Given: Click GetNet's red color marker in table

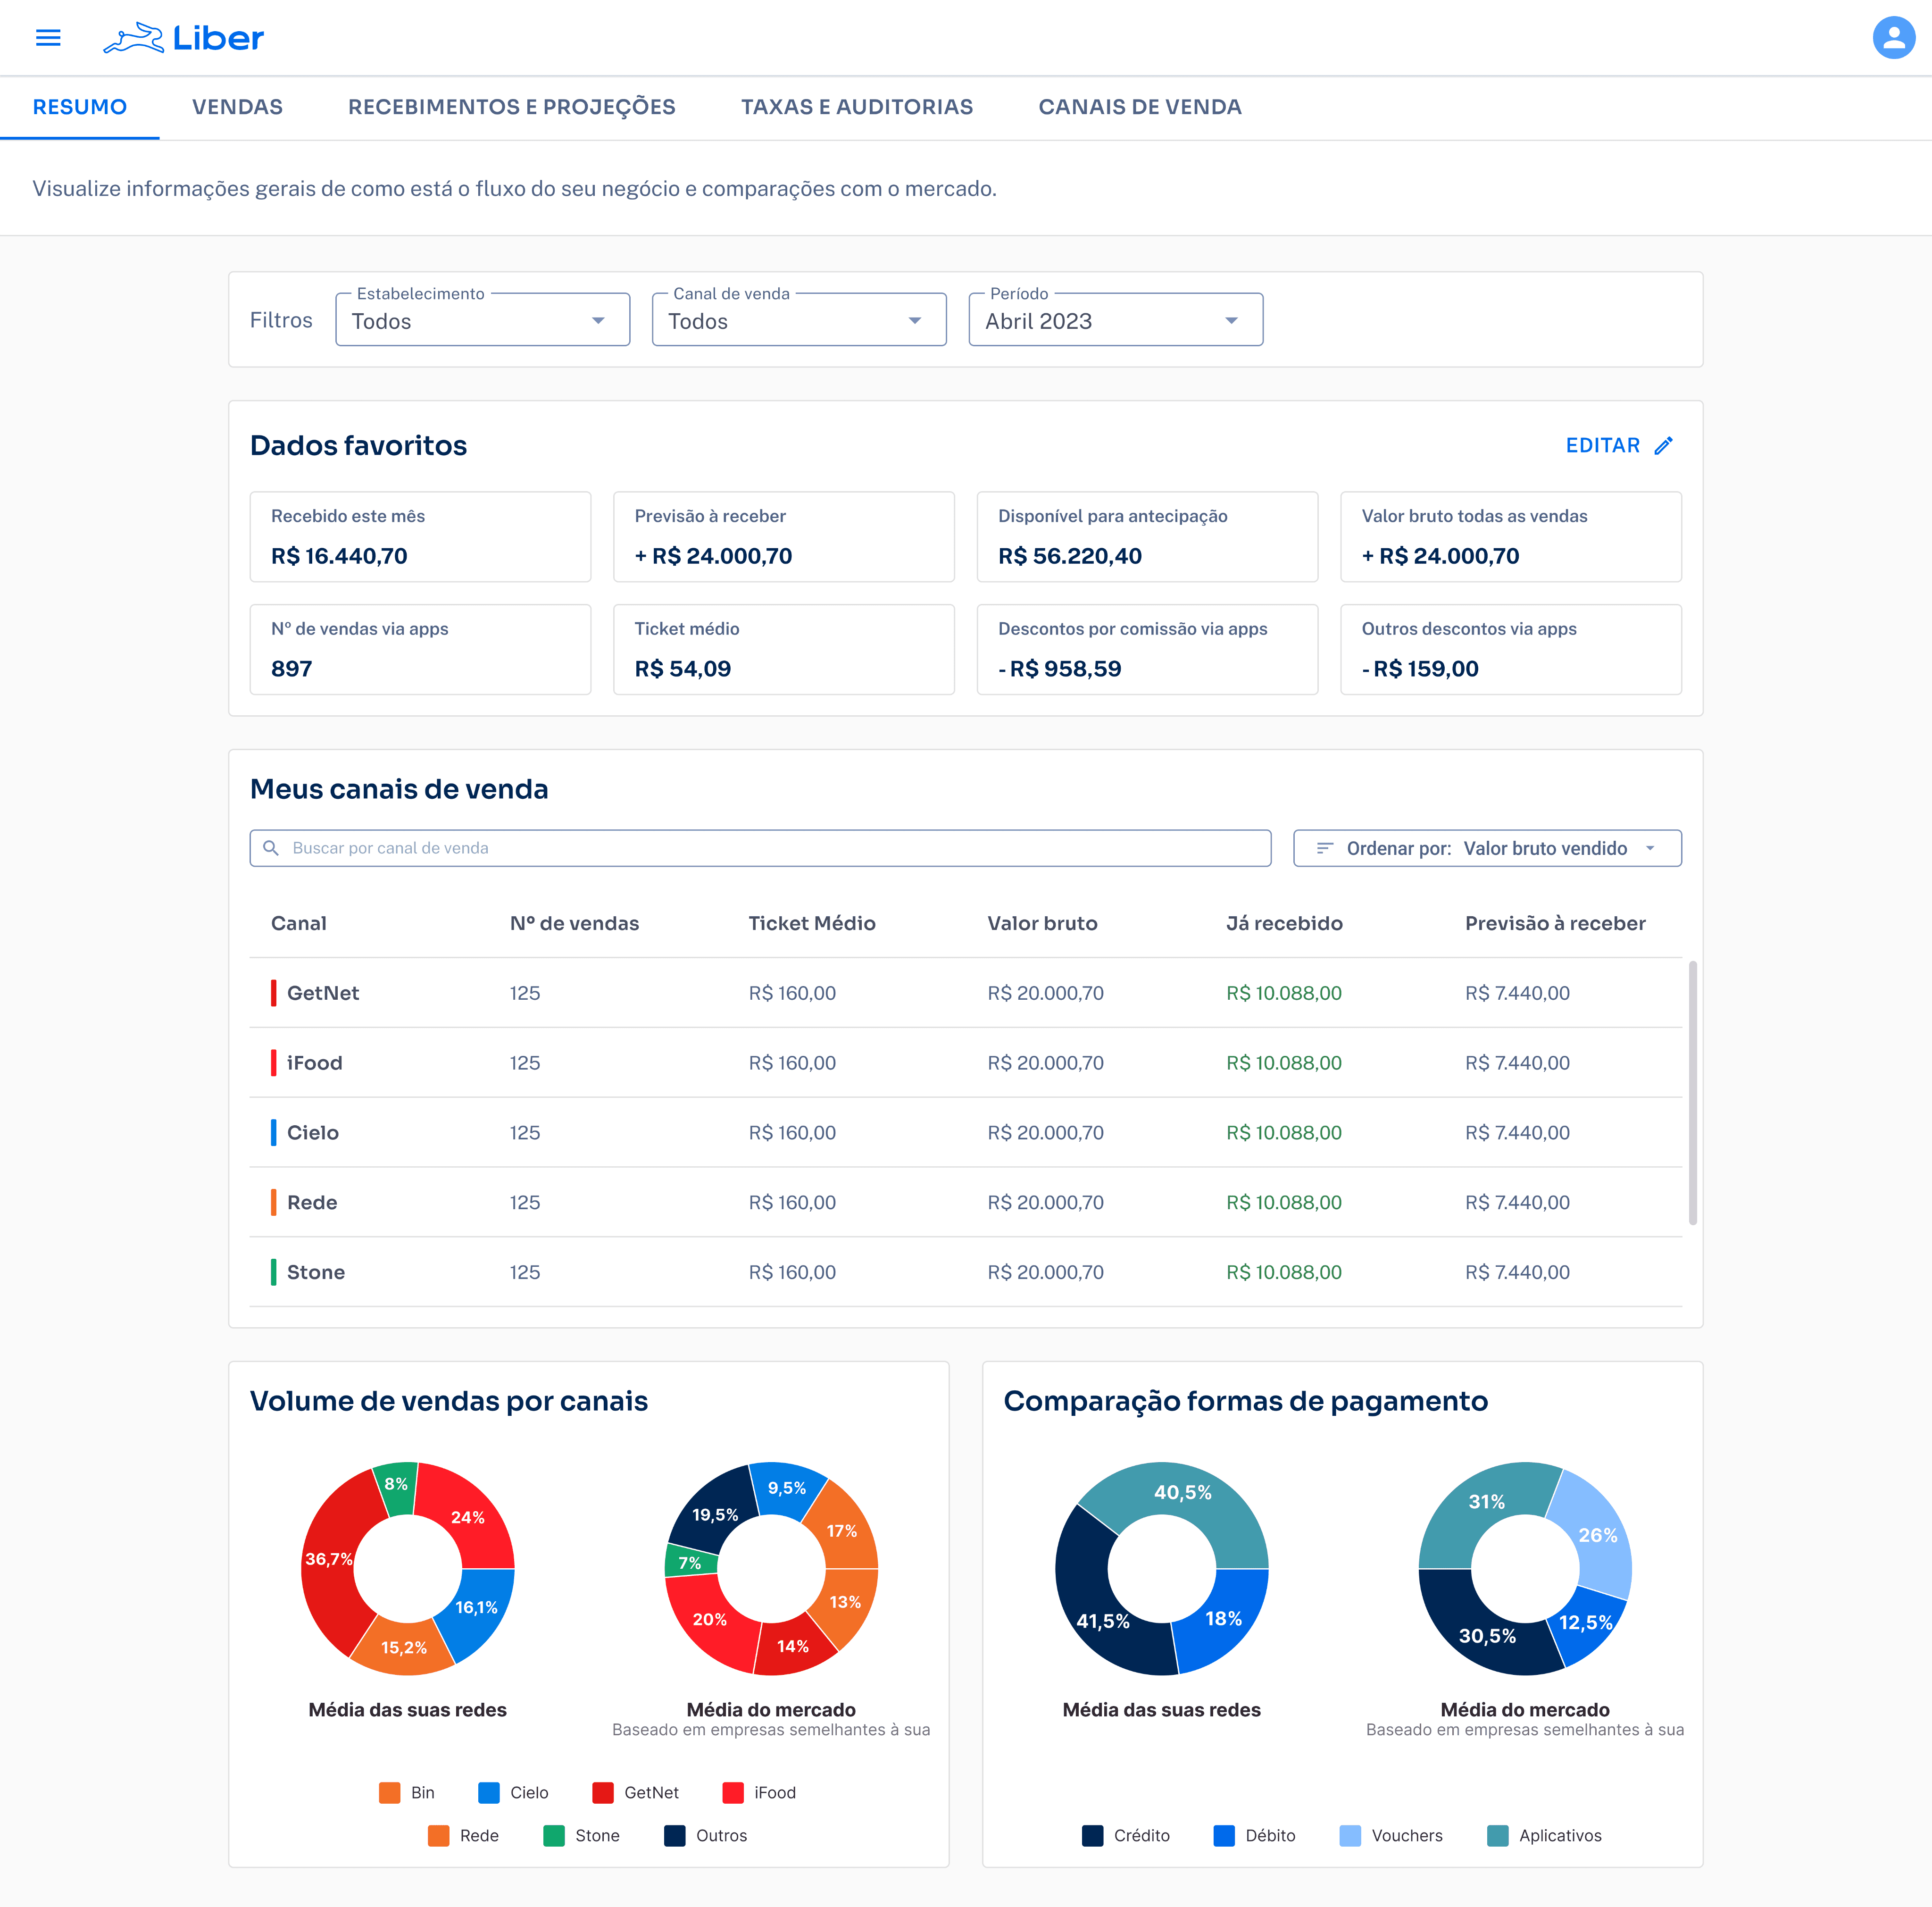Looking at the screenshot, I should (x=273, y=993).
